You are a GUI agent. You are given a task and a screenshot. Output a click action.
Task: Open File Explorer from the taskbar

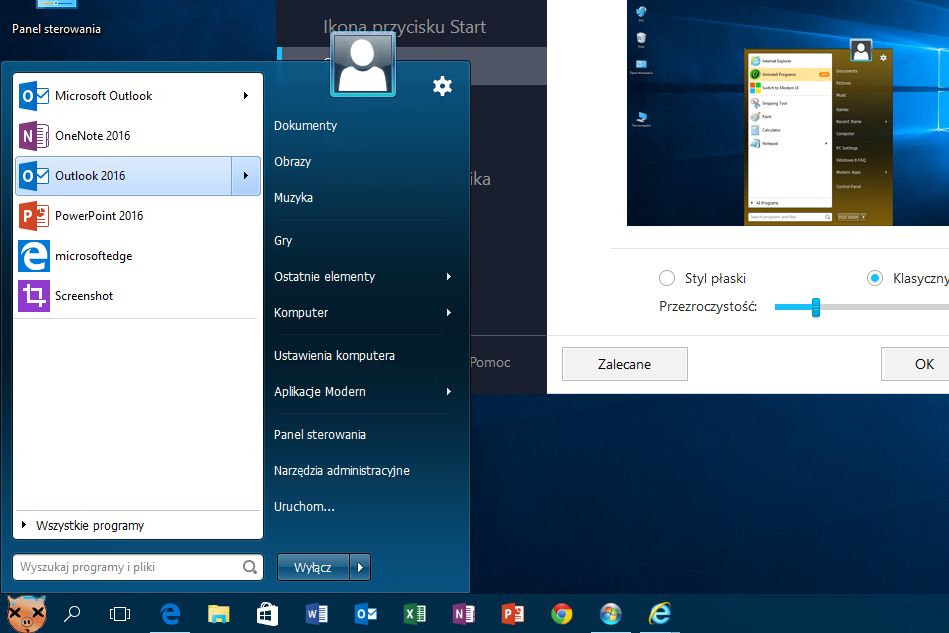pyautogui.click(x=218, y=614)
